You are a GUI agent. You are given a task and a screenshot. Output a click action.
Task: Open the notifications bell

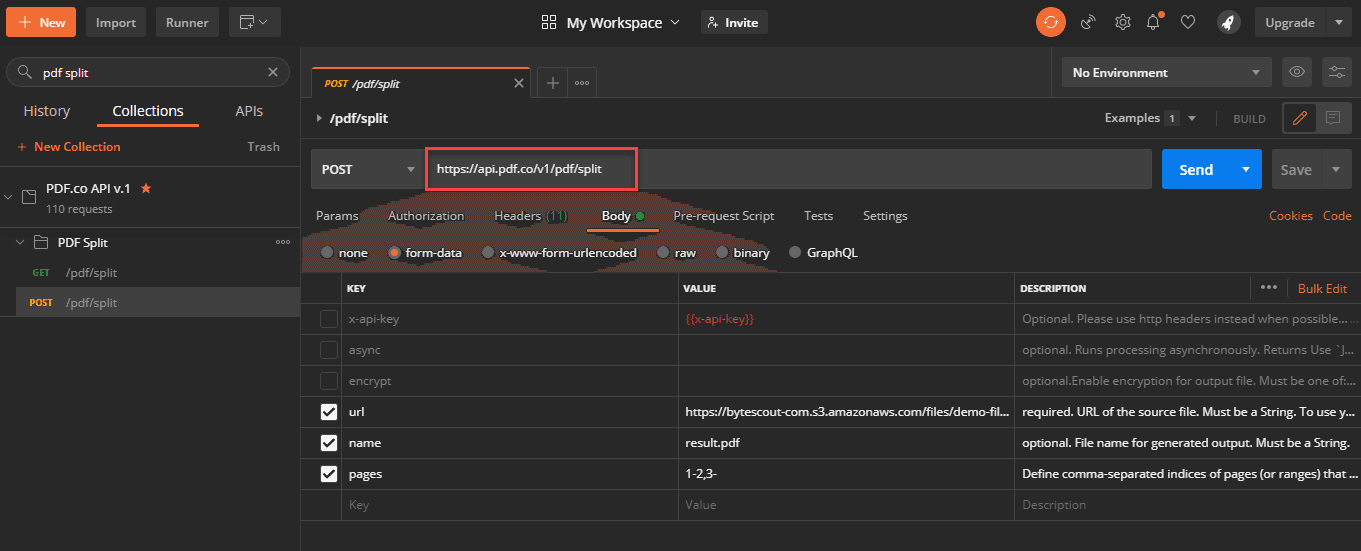click(1154, 22)
